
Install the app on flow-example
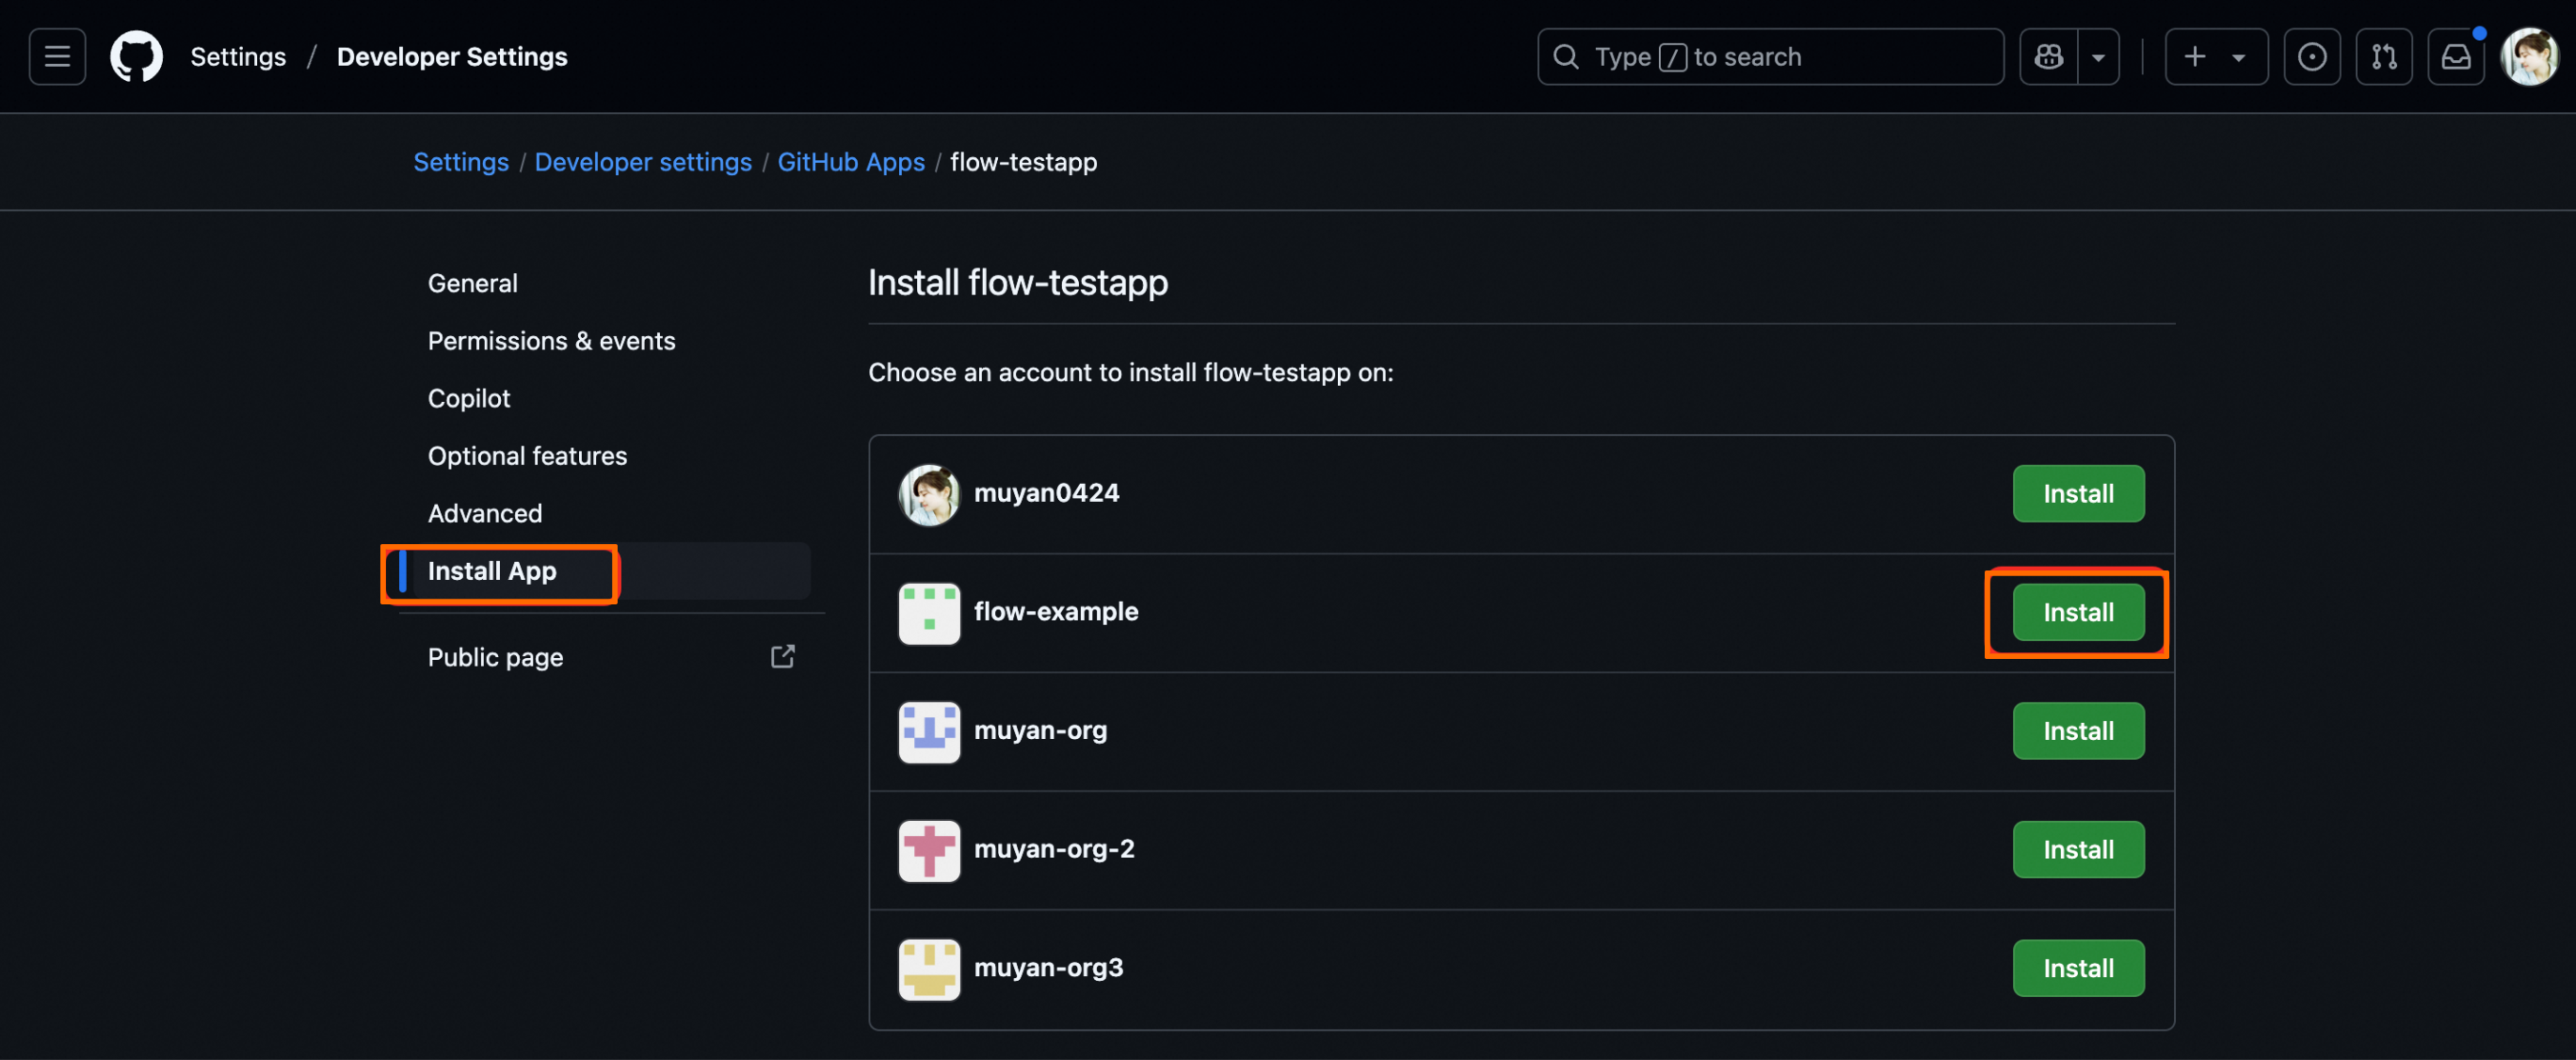2078,612
